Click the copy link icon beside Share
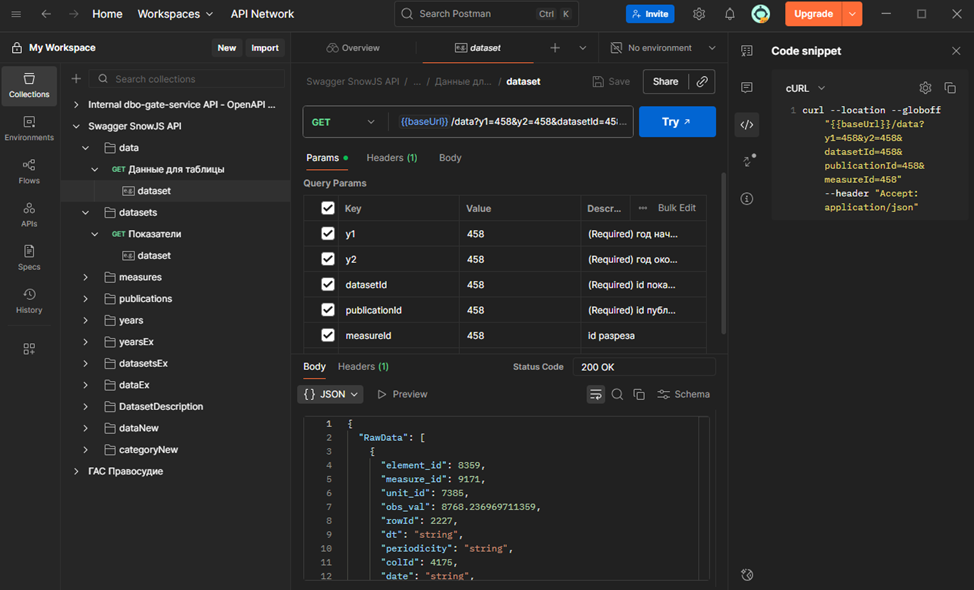974x590 pixels. click(703, 82)
